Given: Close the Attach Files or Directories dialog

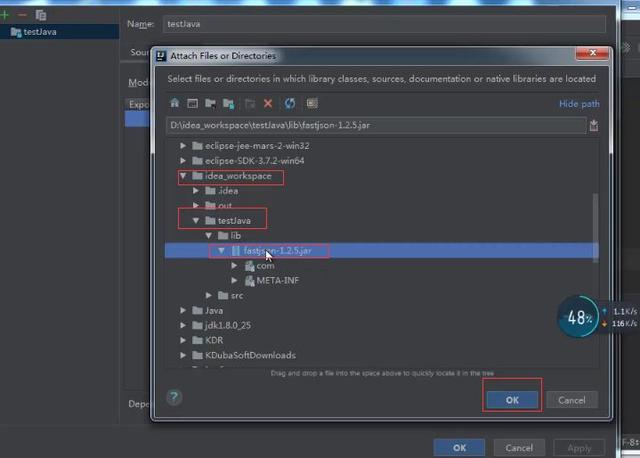Looking at the screenshot, I should (x=592, y=53).
